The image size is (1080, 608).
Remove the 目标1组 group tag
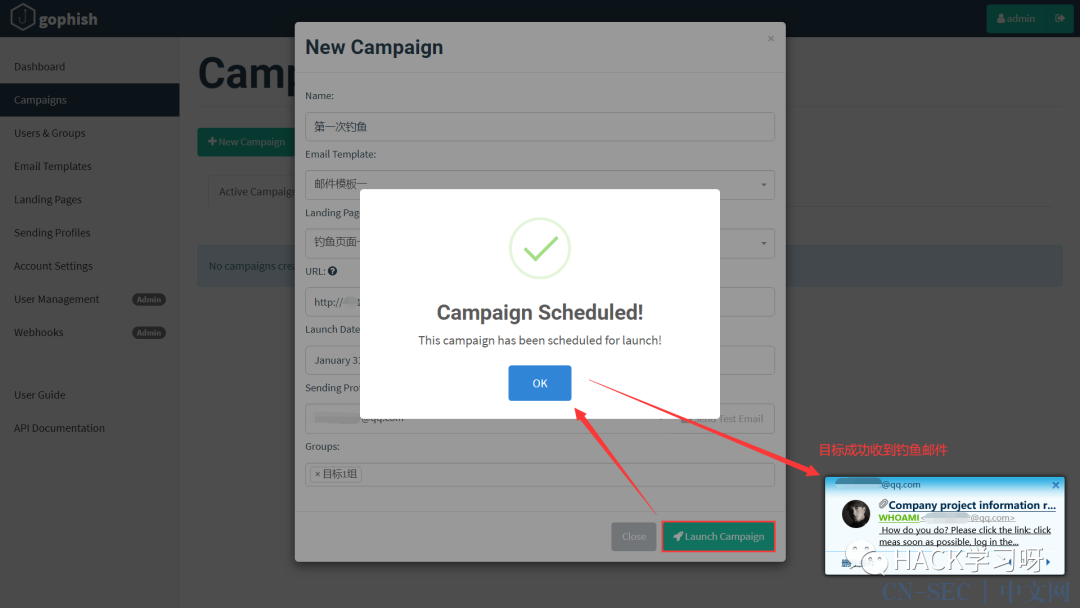coord(318,474)
